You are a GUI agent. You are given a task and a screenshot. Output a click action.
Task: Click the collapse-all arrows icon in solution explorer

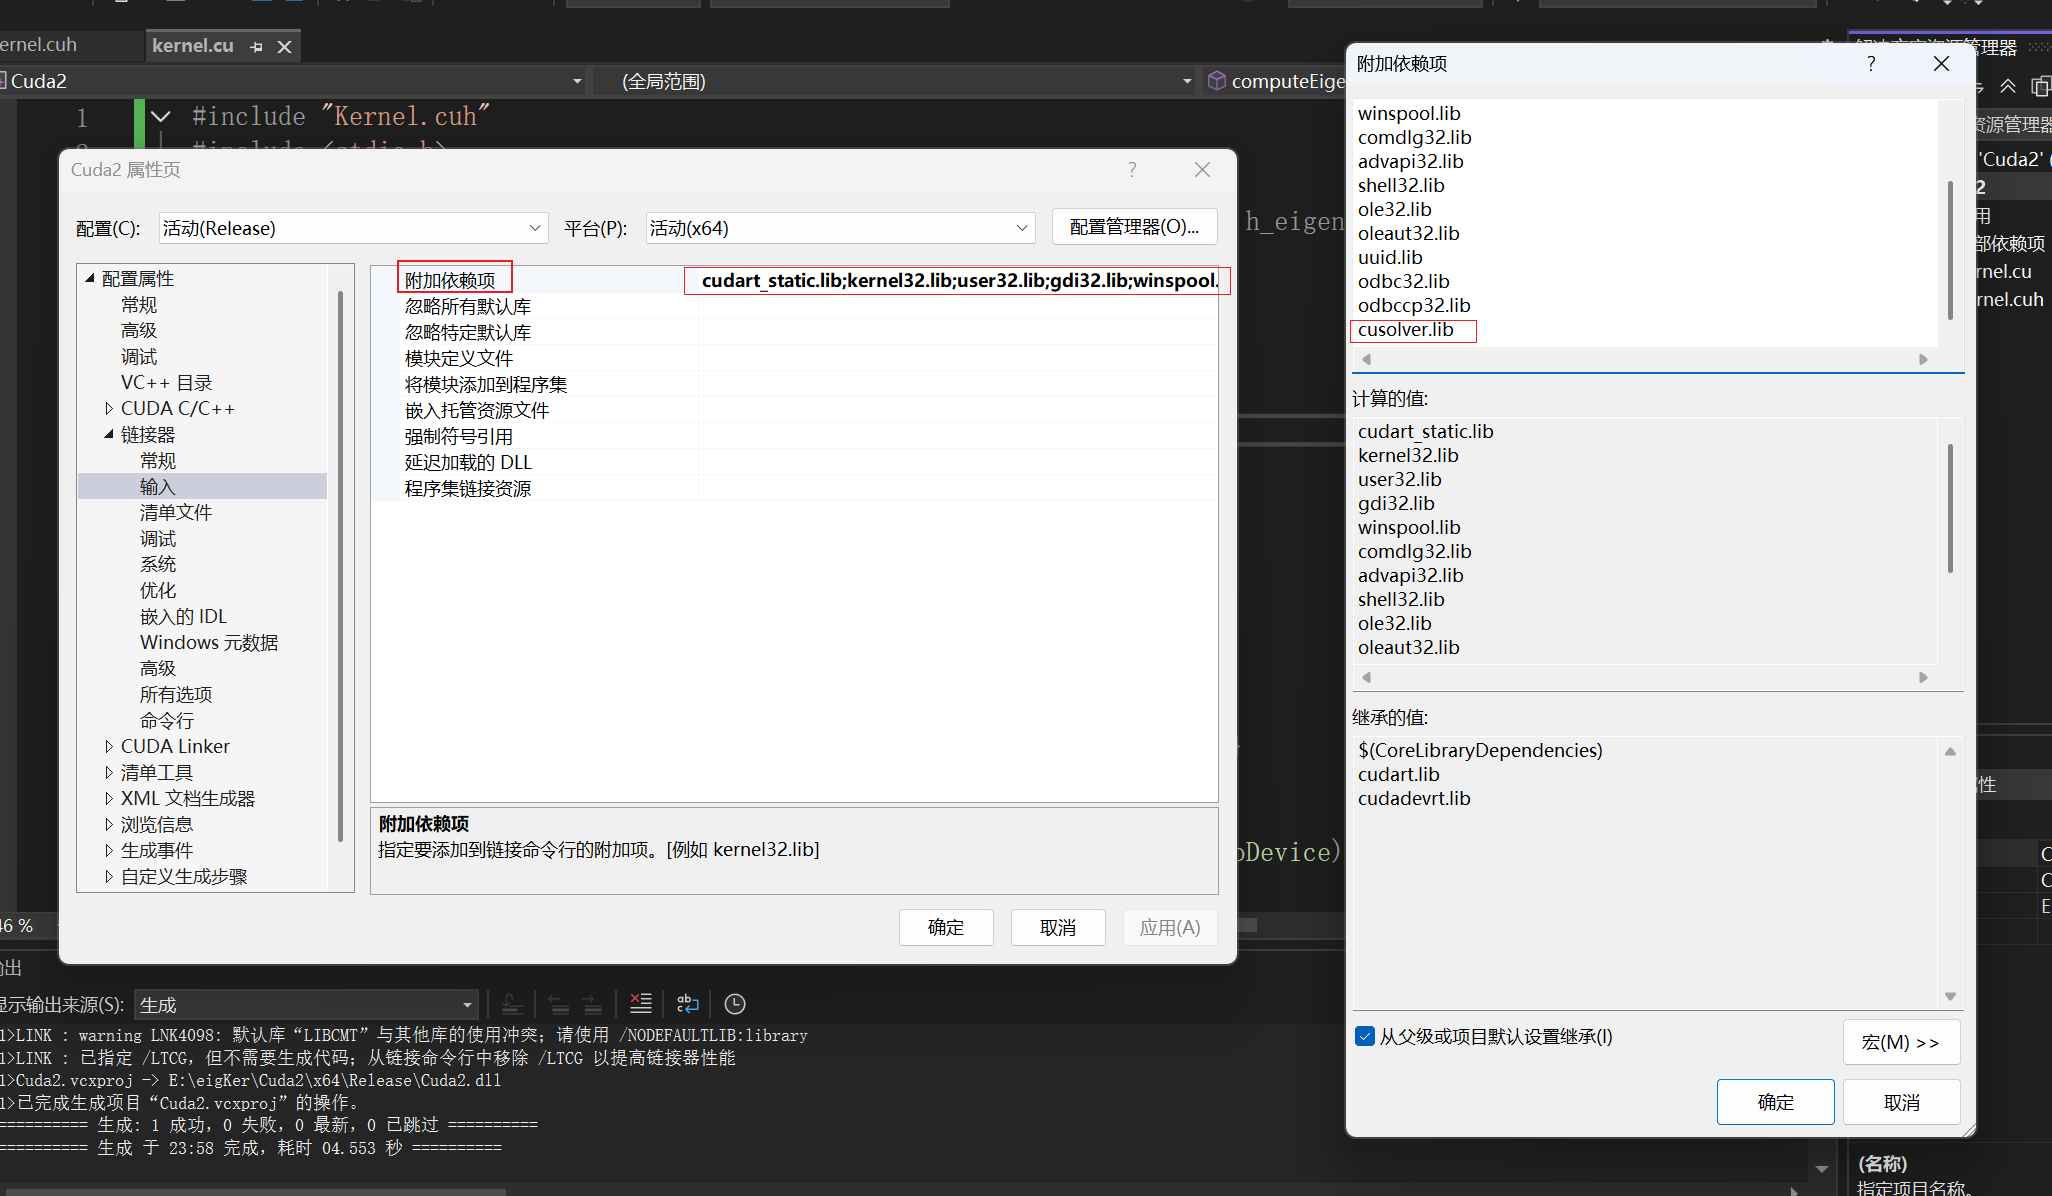(2008, 86)
